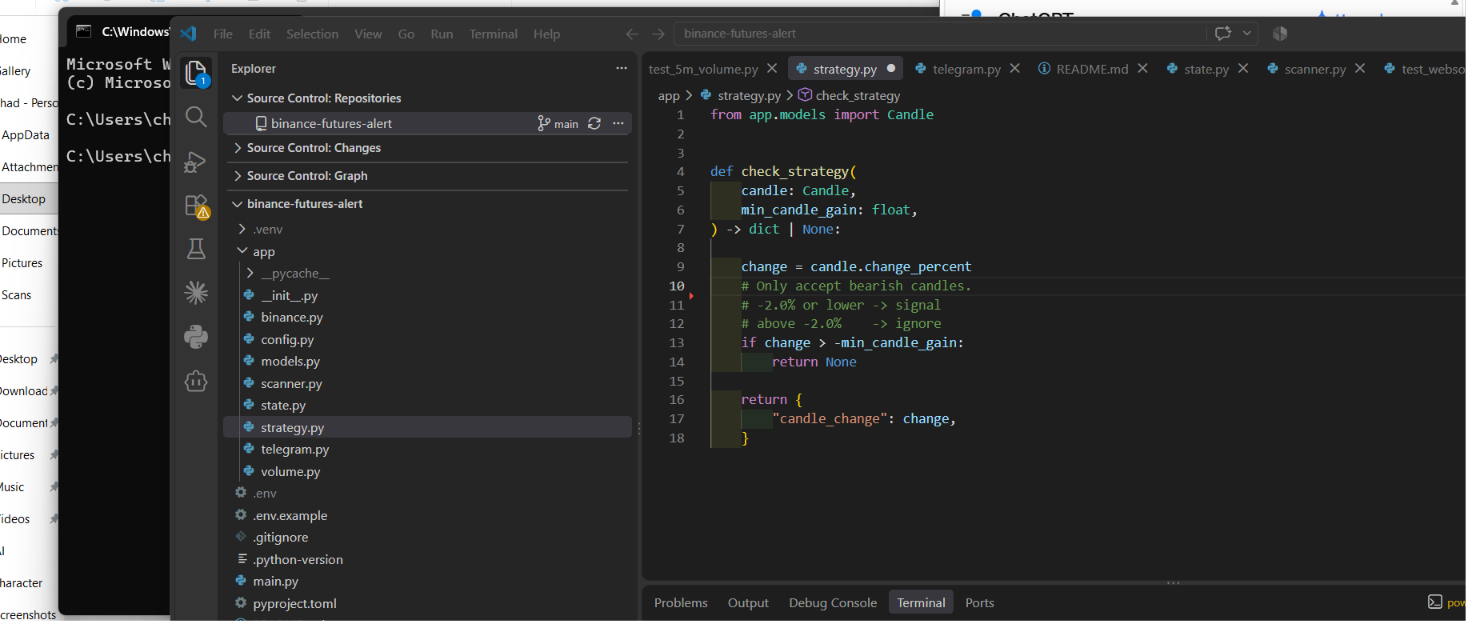This screenshot has height=621, width=1466.
Task: Synchronize changes for binance-futures-alert repository
Action: 594,124
